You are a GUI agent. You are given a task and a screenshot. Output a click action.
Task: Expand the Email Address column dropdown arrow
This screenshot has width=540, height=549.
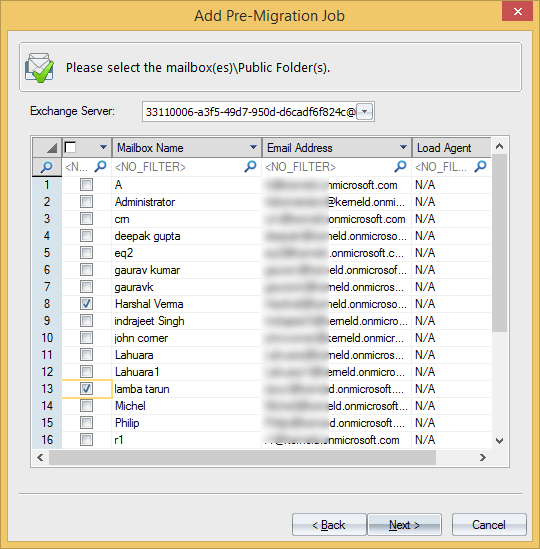[403, 147]
